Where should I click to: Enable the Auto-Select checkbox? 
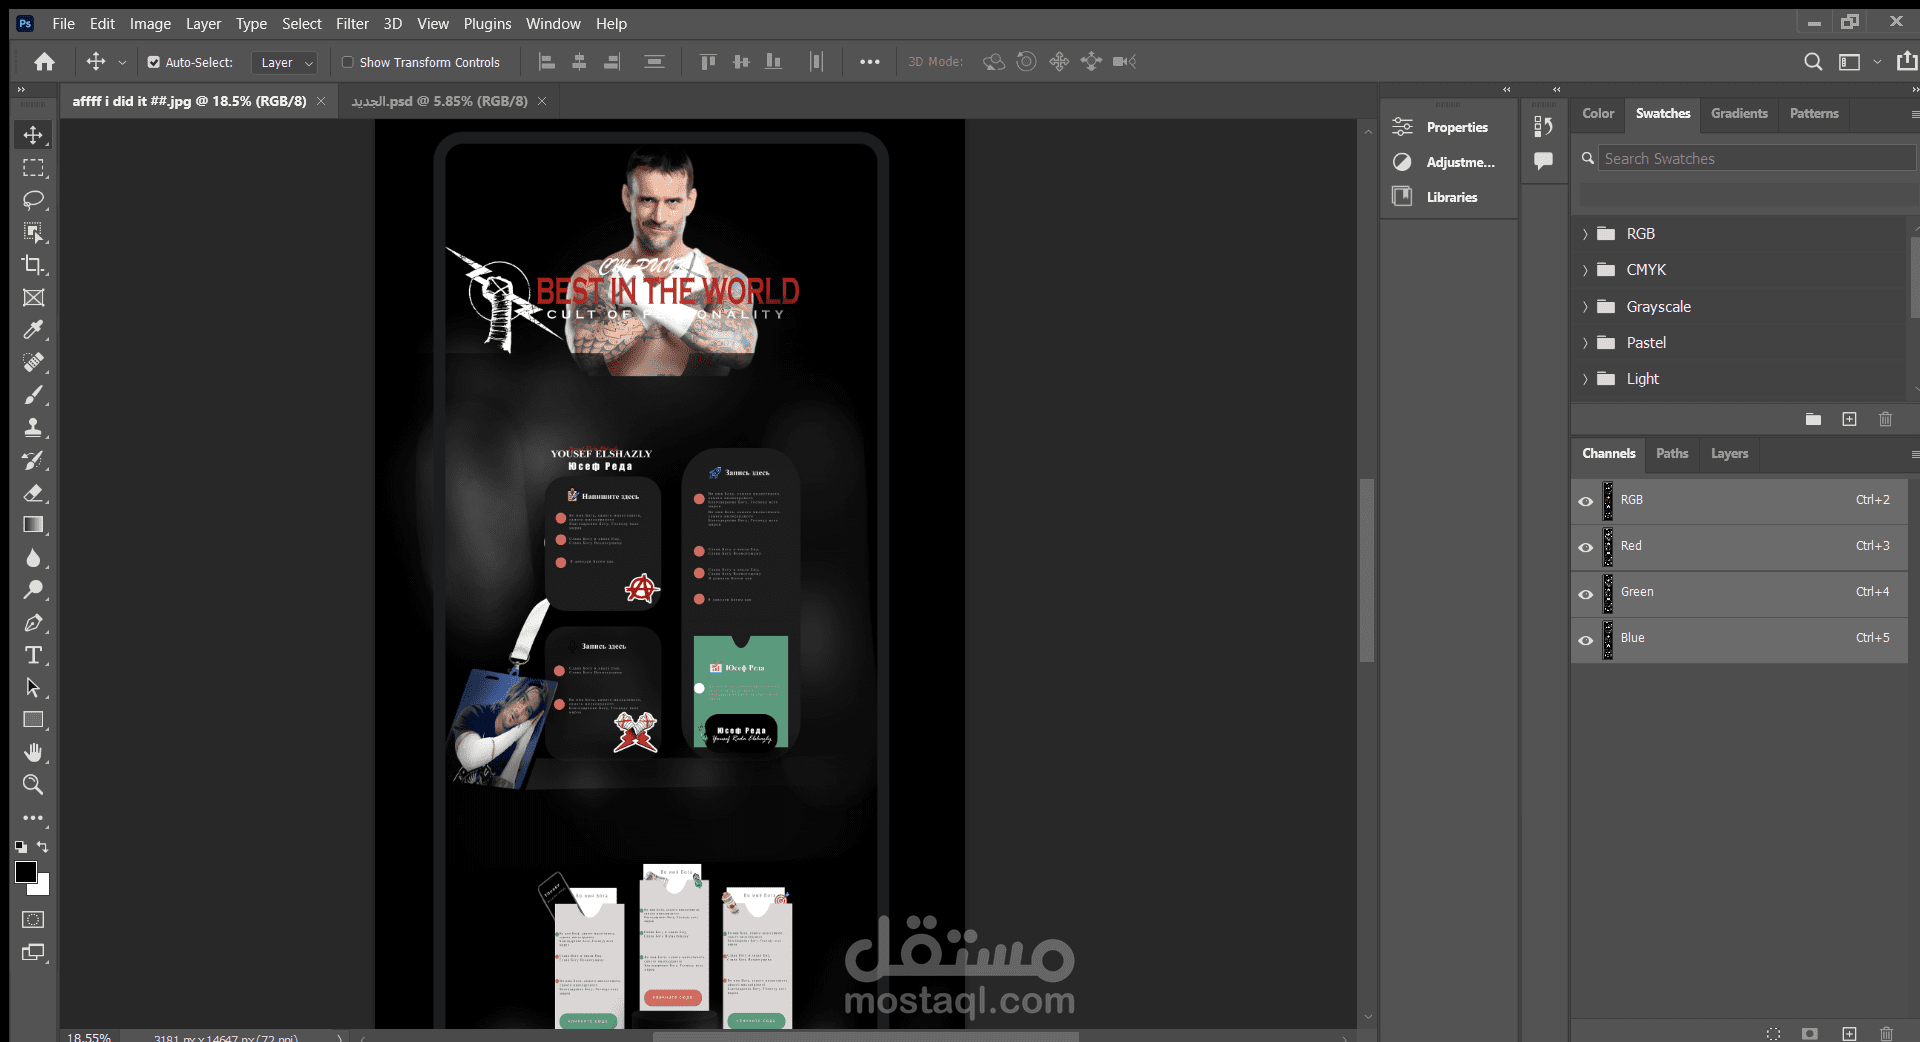tap(154, 62)
